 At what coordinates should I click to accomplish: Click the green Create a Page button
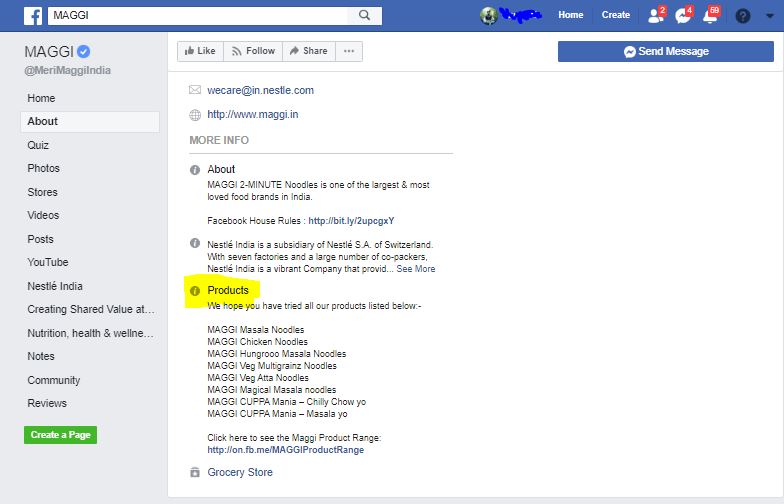pyautogui.click(x=60, y=435)
